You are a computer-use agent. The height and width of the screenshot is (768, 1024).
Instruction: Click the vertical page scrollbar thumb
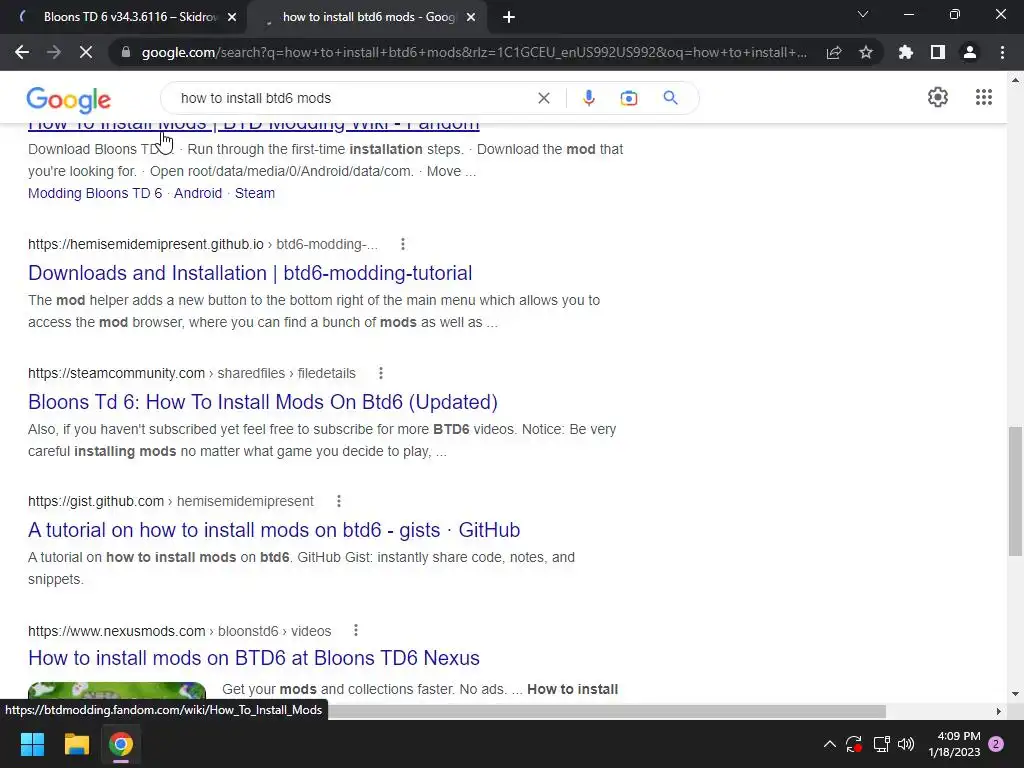pyautogui.click(x=1015, y=491)
